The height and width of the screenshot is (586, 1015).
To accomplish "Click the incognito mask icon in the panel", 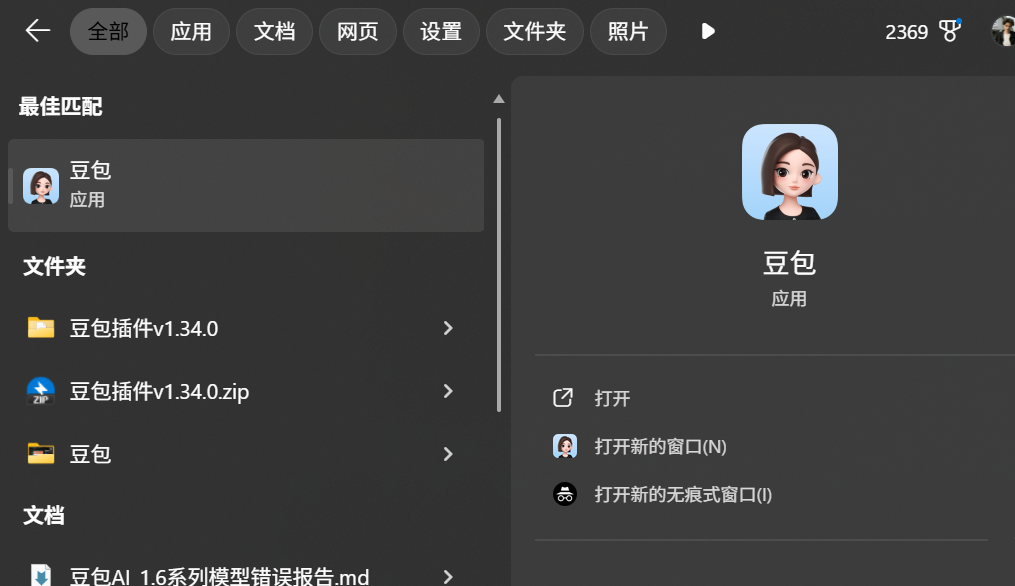I will pos(565,494).
